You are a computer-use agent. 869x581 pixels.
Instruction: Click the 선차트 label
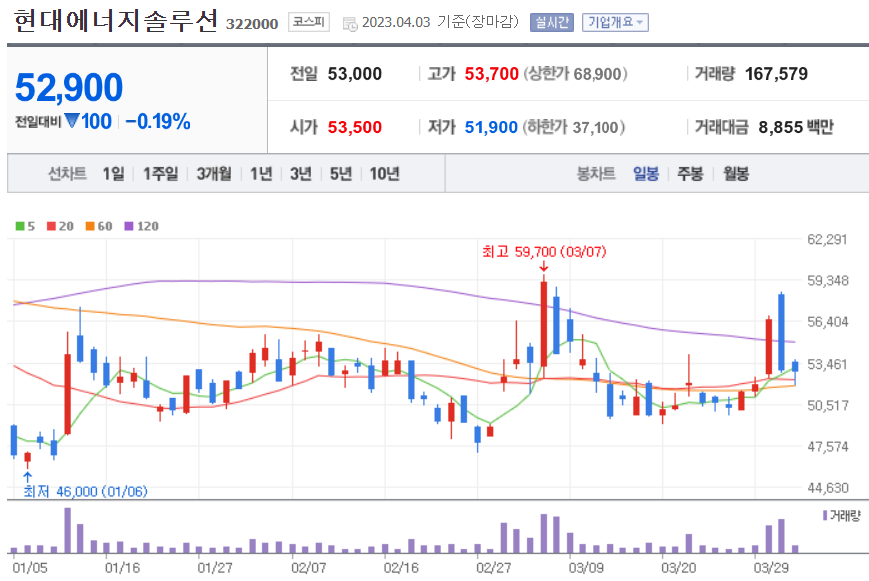[x=67, y=174]
